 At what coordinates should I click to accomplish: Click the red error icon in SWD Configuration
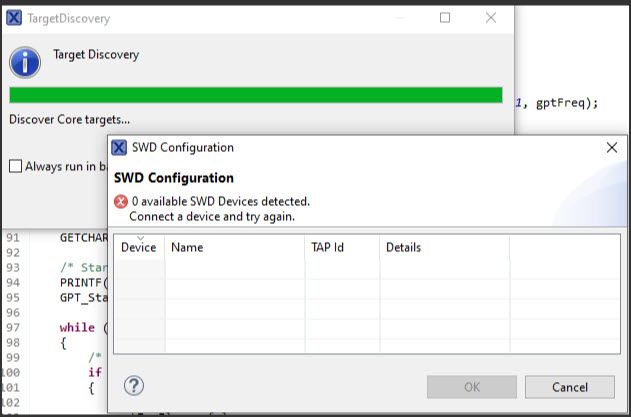point(121,202)
